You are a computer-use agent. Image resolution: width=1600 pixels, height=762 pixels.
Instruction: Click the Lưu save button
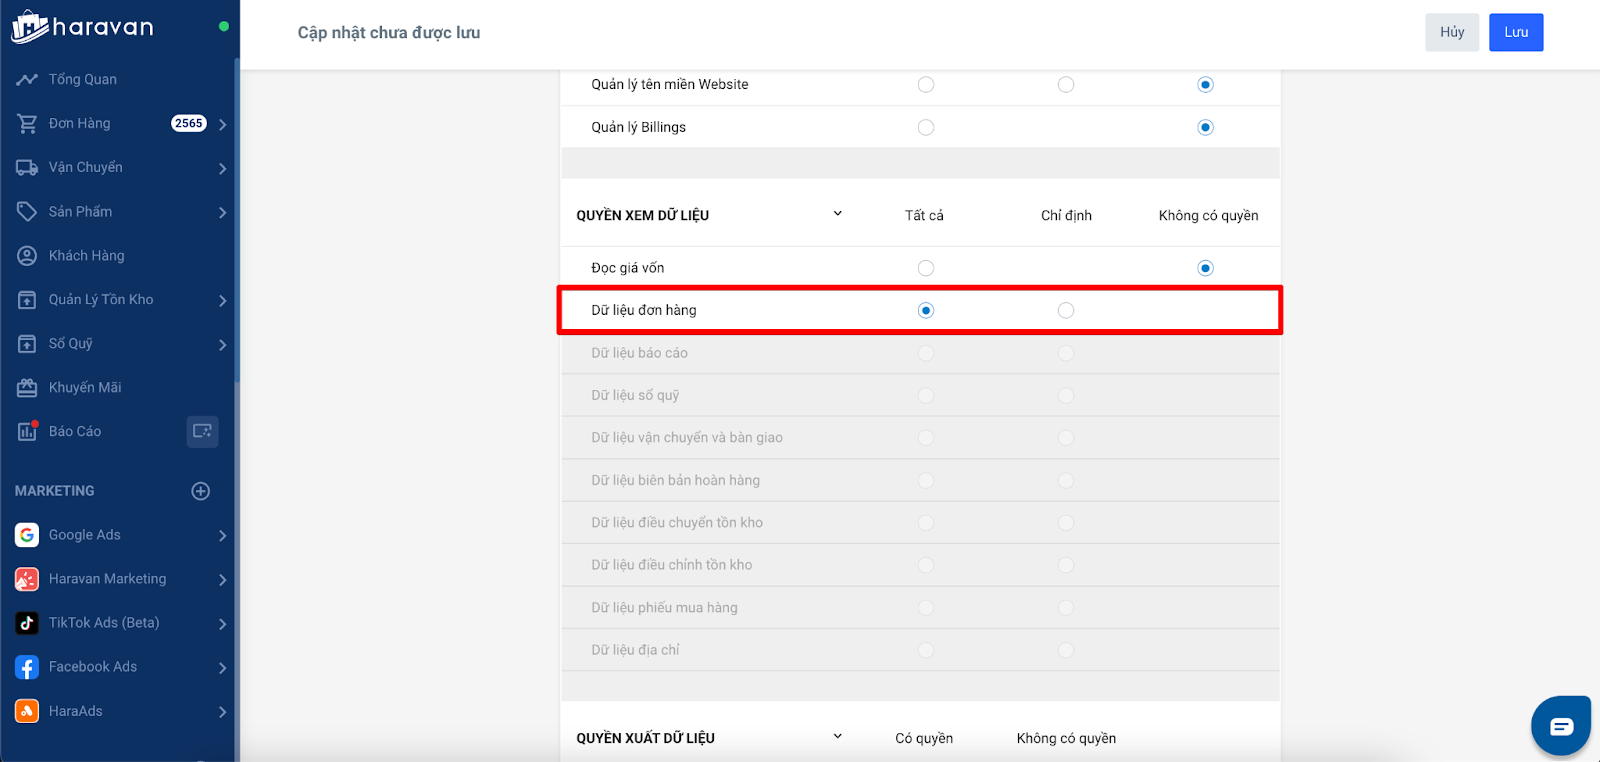click(1516, 32)
